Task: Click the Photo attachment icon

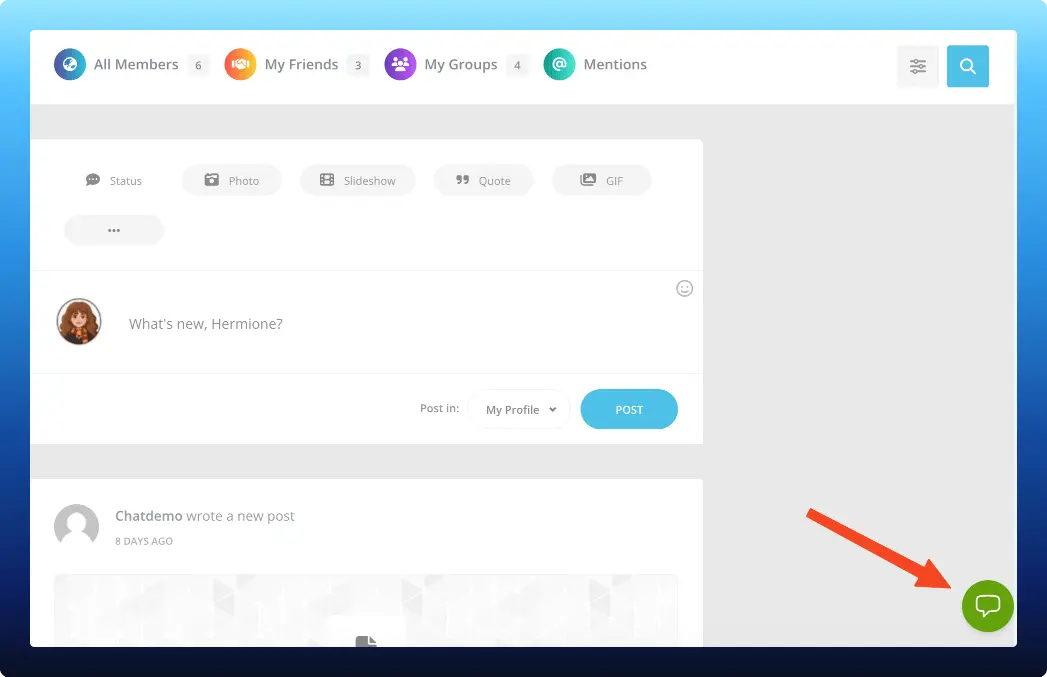Action: 210,180
